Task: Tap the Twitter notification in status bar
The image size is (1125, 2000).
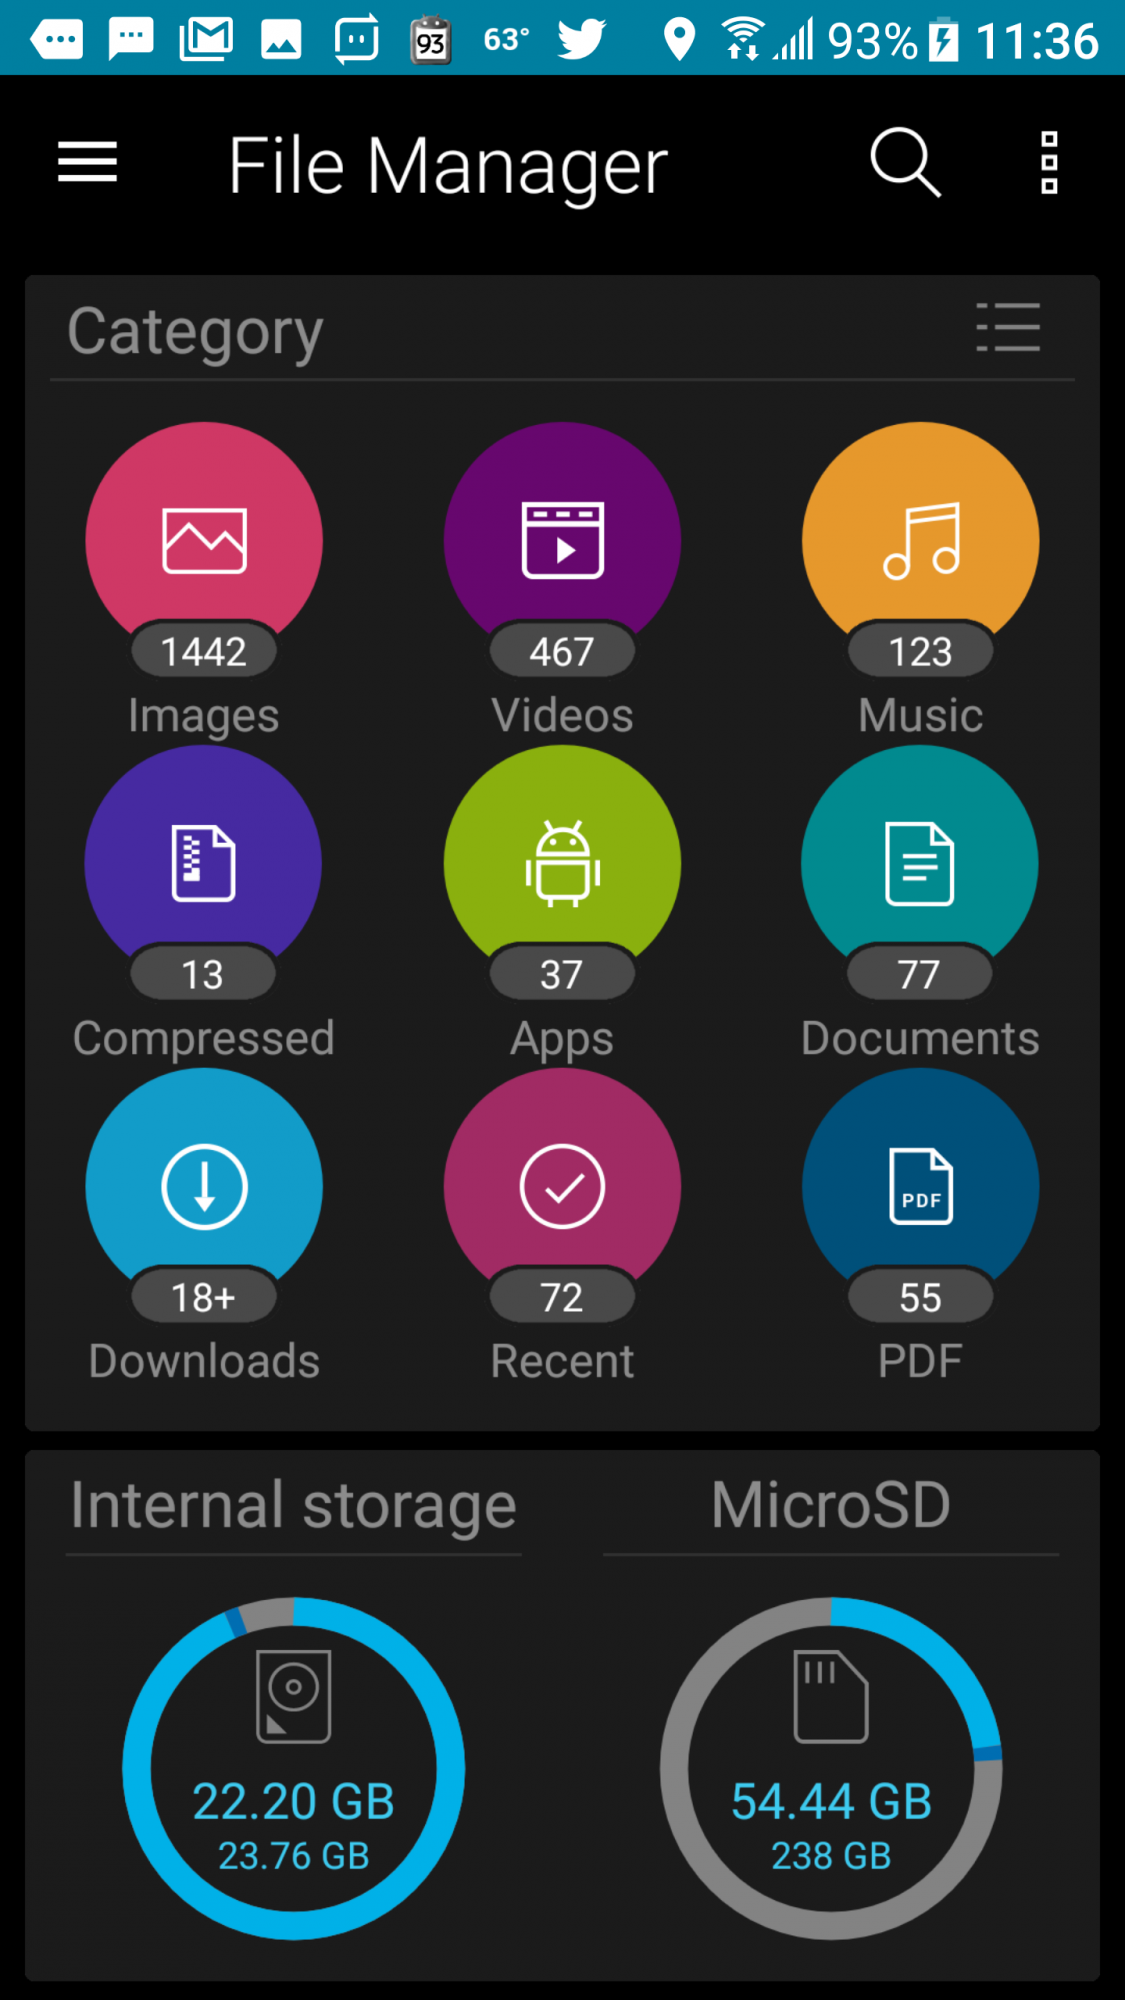Action: click(582, 39)
